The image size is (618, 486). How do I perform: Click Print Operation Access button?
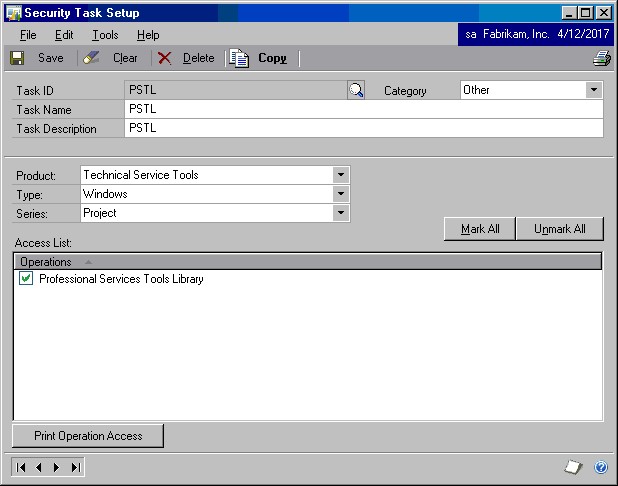88,436
